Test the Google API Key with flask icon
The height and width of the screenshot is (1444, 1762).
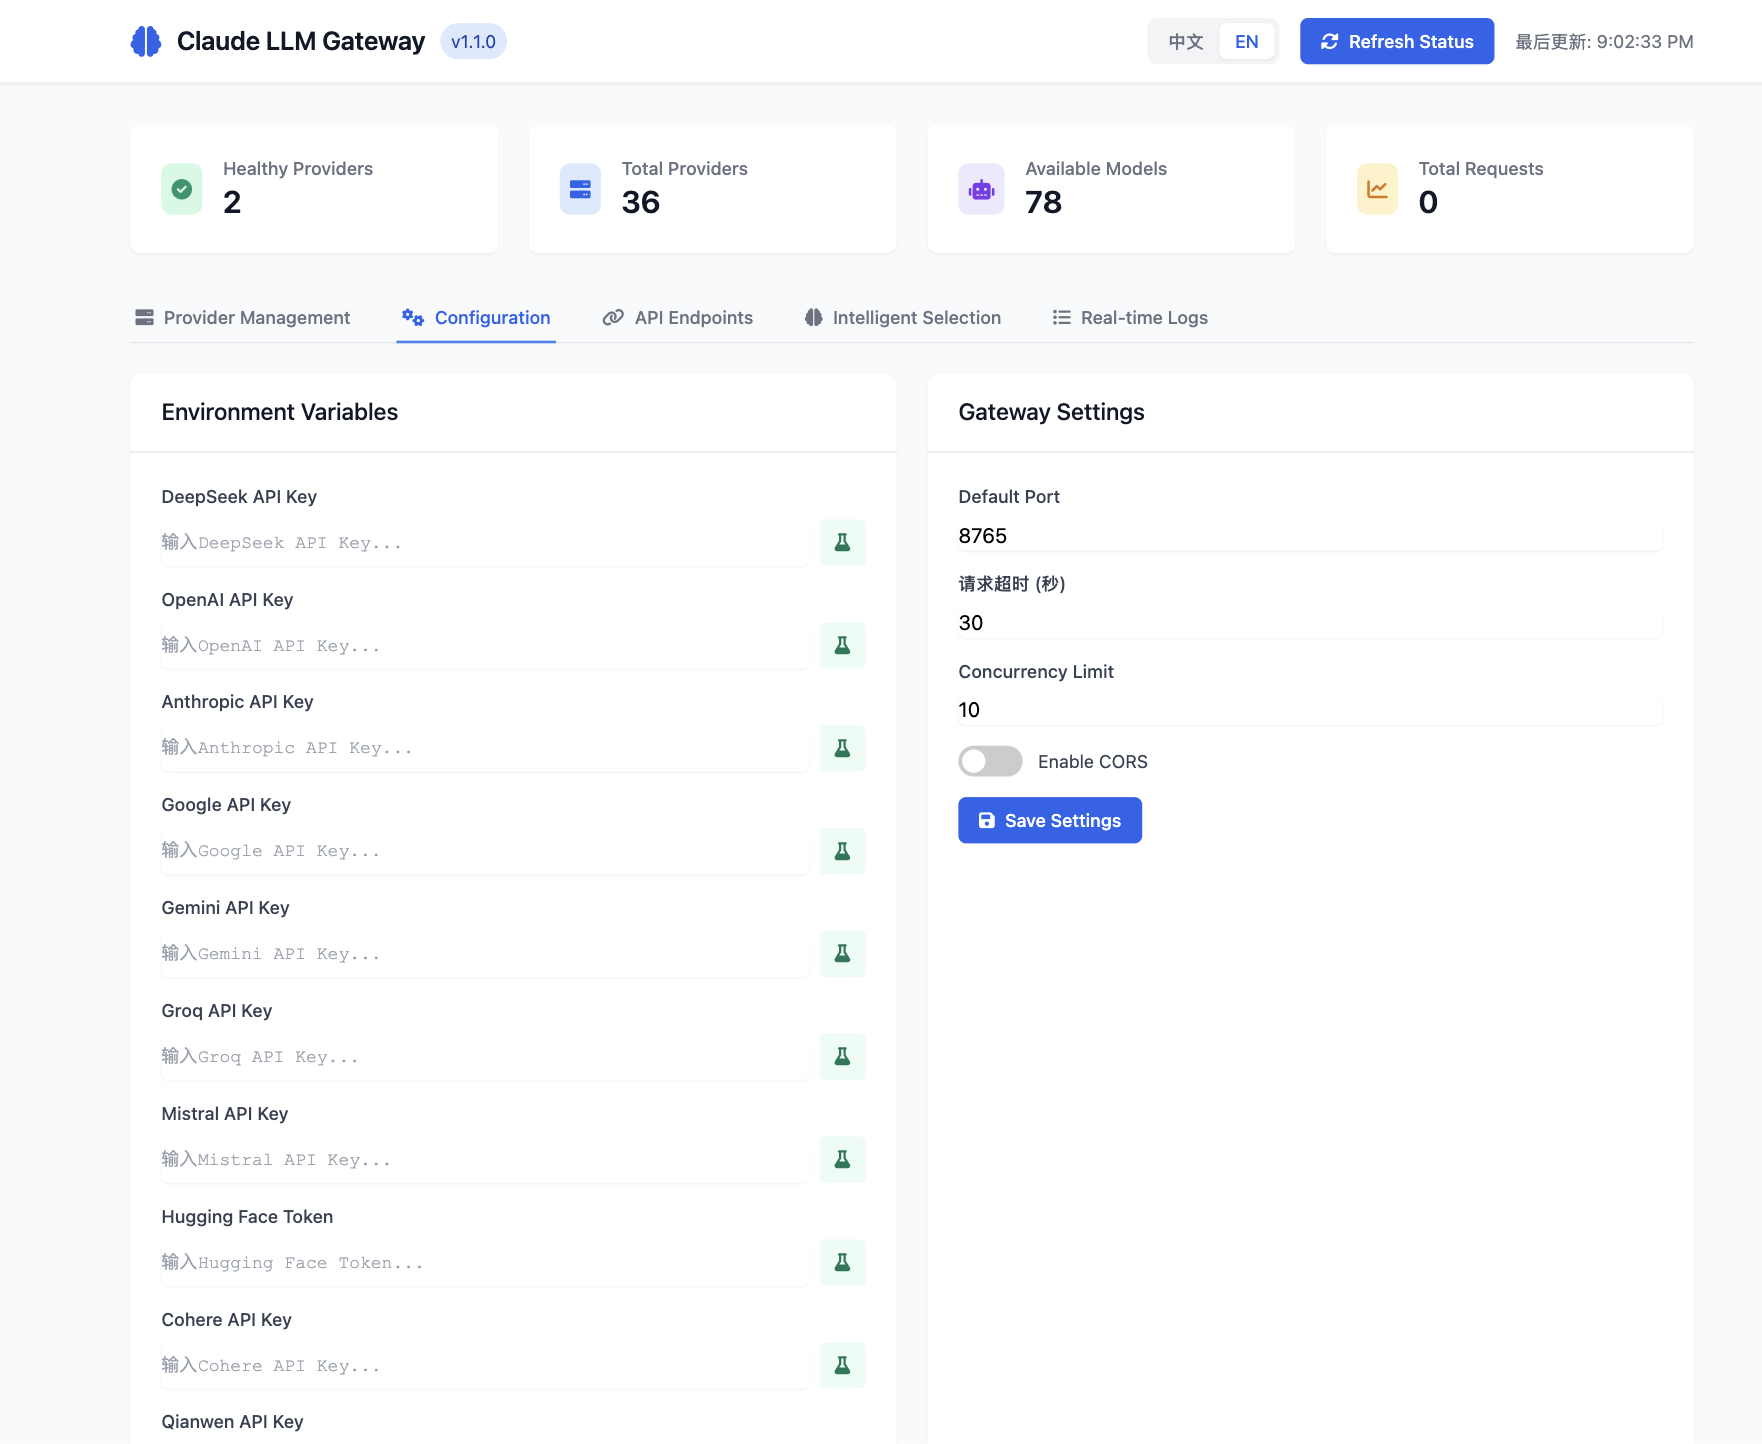(x=842, y=851)
